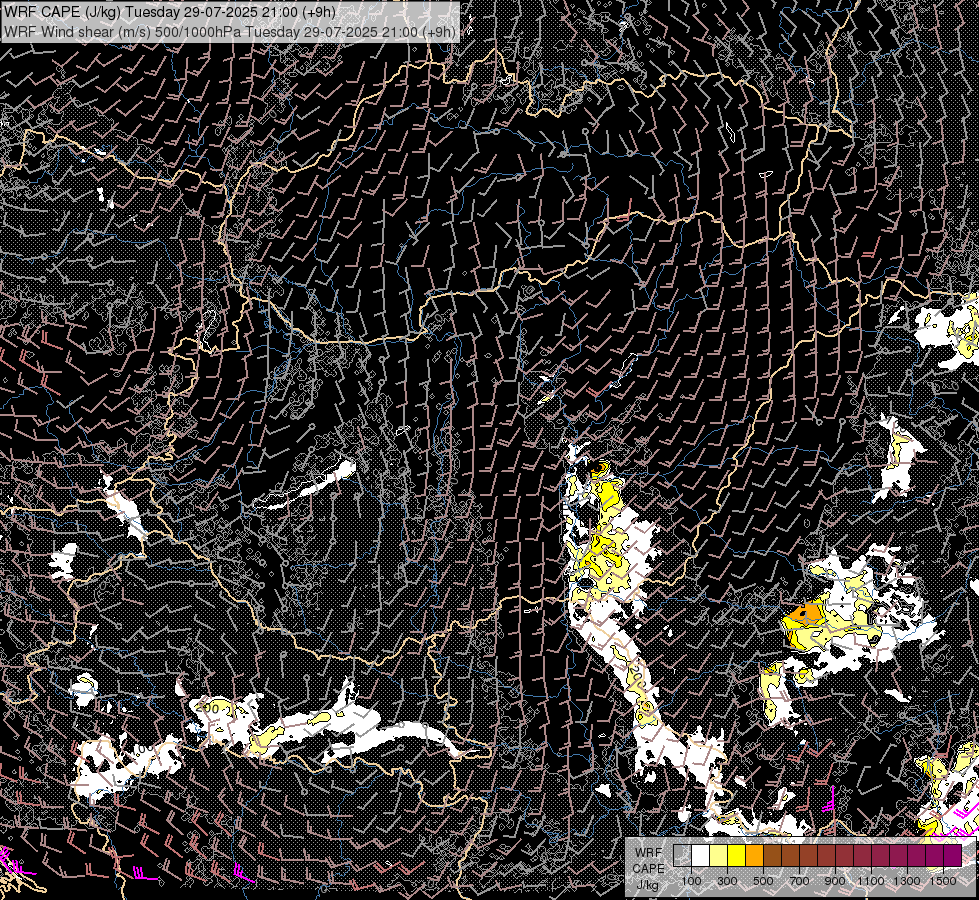Screen dimensions: 979x900
Task: Click the legend value 100
Action: (x=691, y=881)
